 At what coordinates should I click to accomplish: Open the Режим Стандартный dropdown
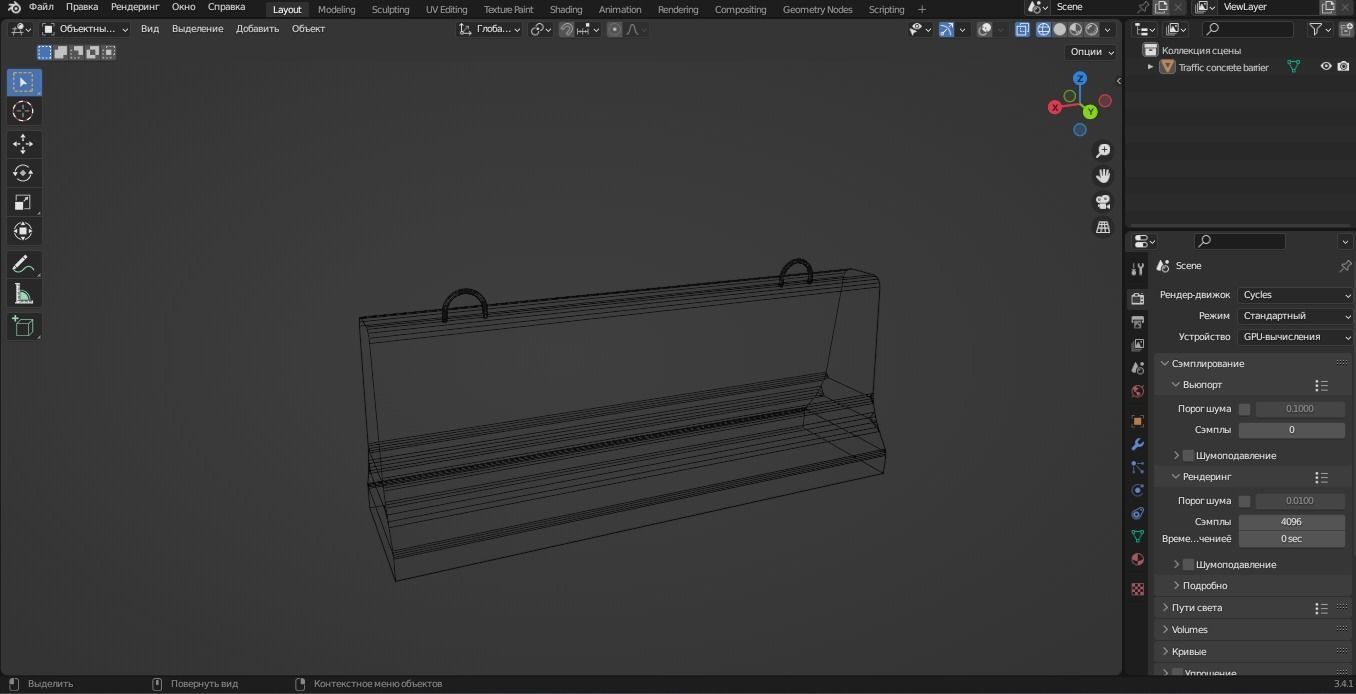point(1295,316)
